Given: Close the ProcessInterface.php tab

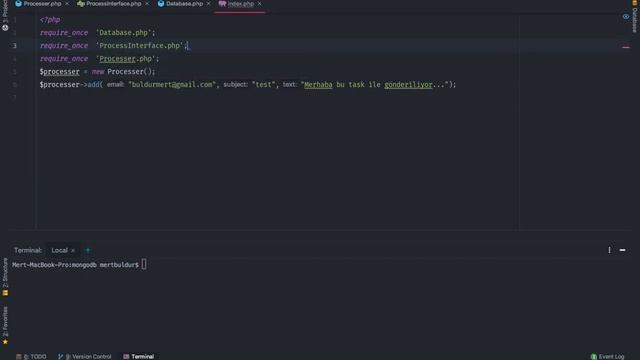Looking at the screenshot, I should pyautogui.click(x=147, y=4).
